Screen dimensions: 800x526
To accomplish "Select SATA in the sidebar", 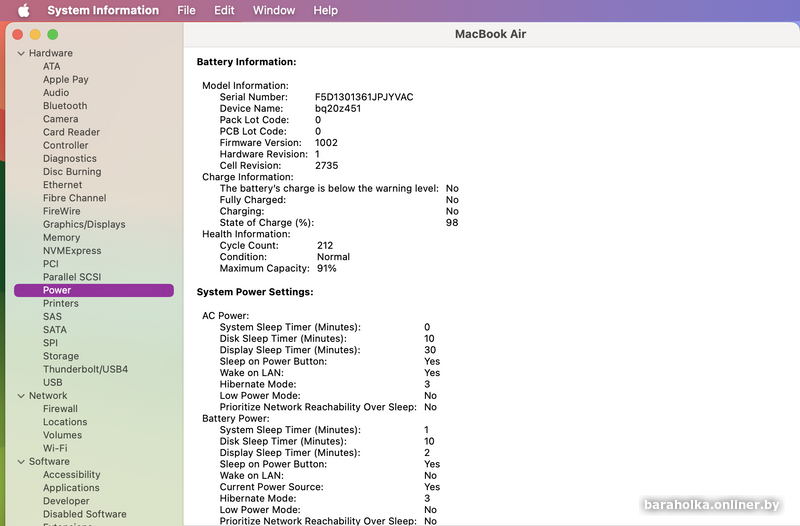I will click(55, 330).
